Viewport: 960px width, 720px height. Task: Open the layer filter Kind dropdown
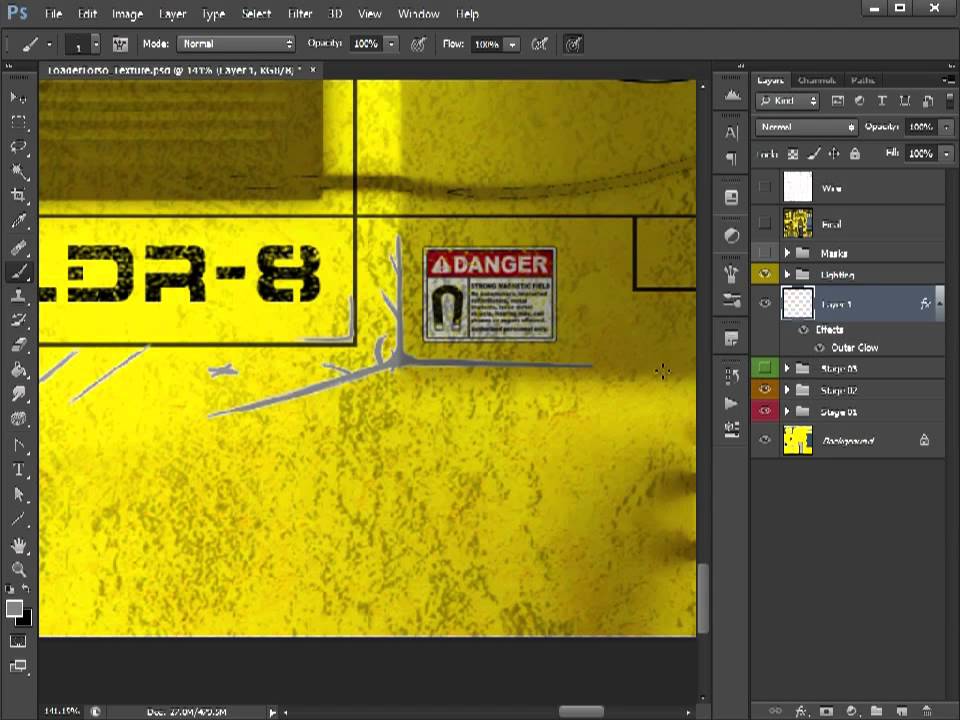[788, 101]
